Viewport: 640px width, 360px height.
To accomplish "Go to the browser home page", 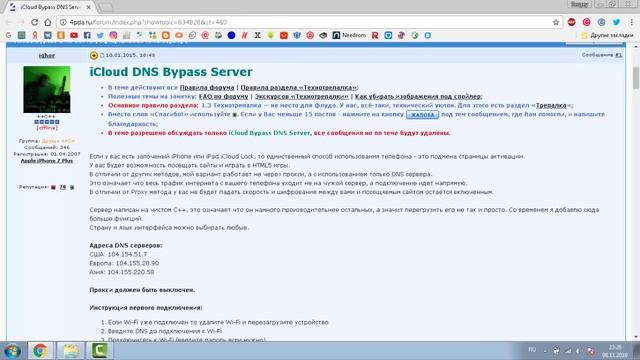I will pyautogui.click(x=48, y=22).
